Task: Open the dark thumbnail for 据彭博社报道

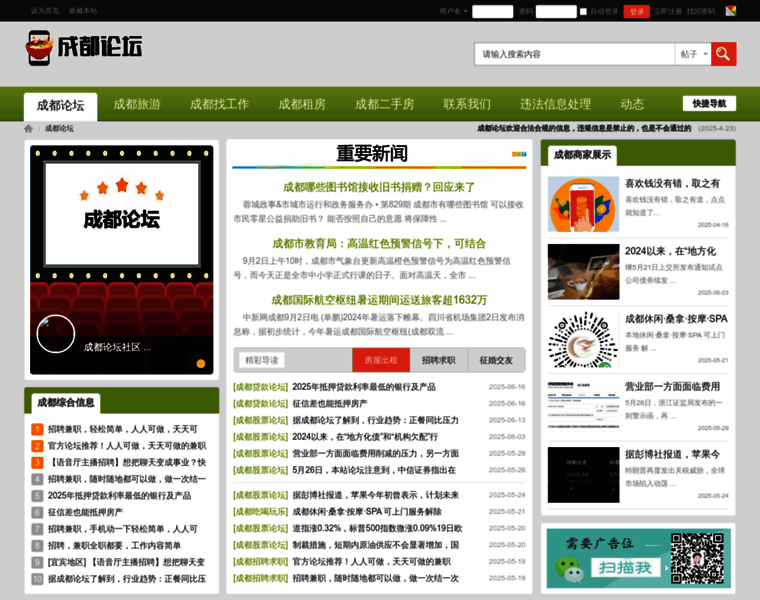Action: click(x=584, y=475)
